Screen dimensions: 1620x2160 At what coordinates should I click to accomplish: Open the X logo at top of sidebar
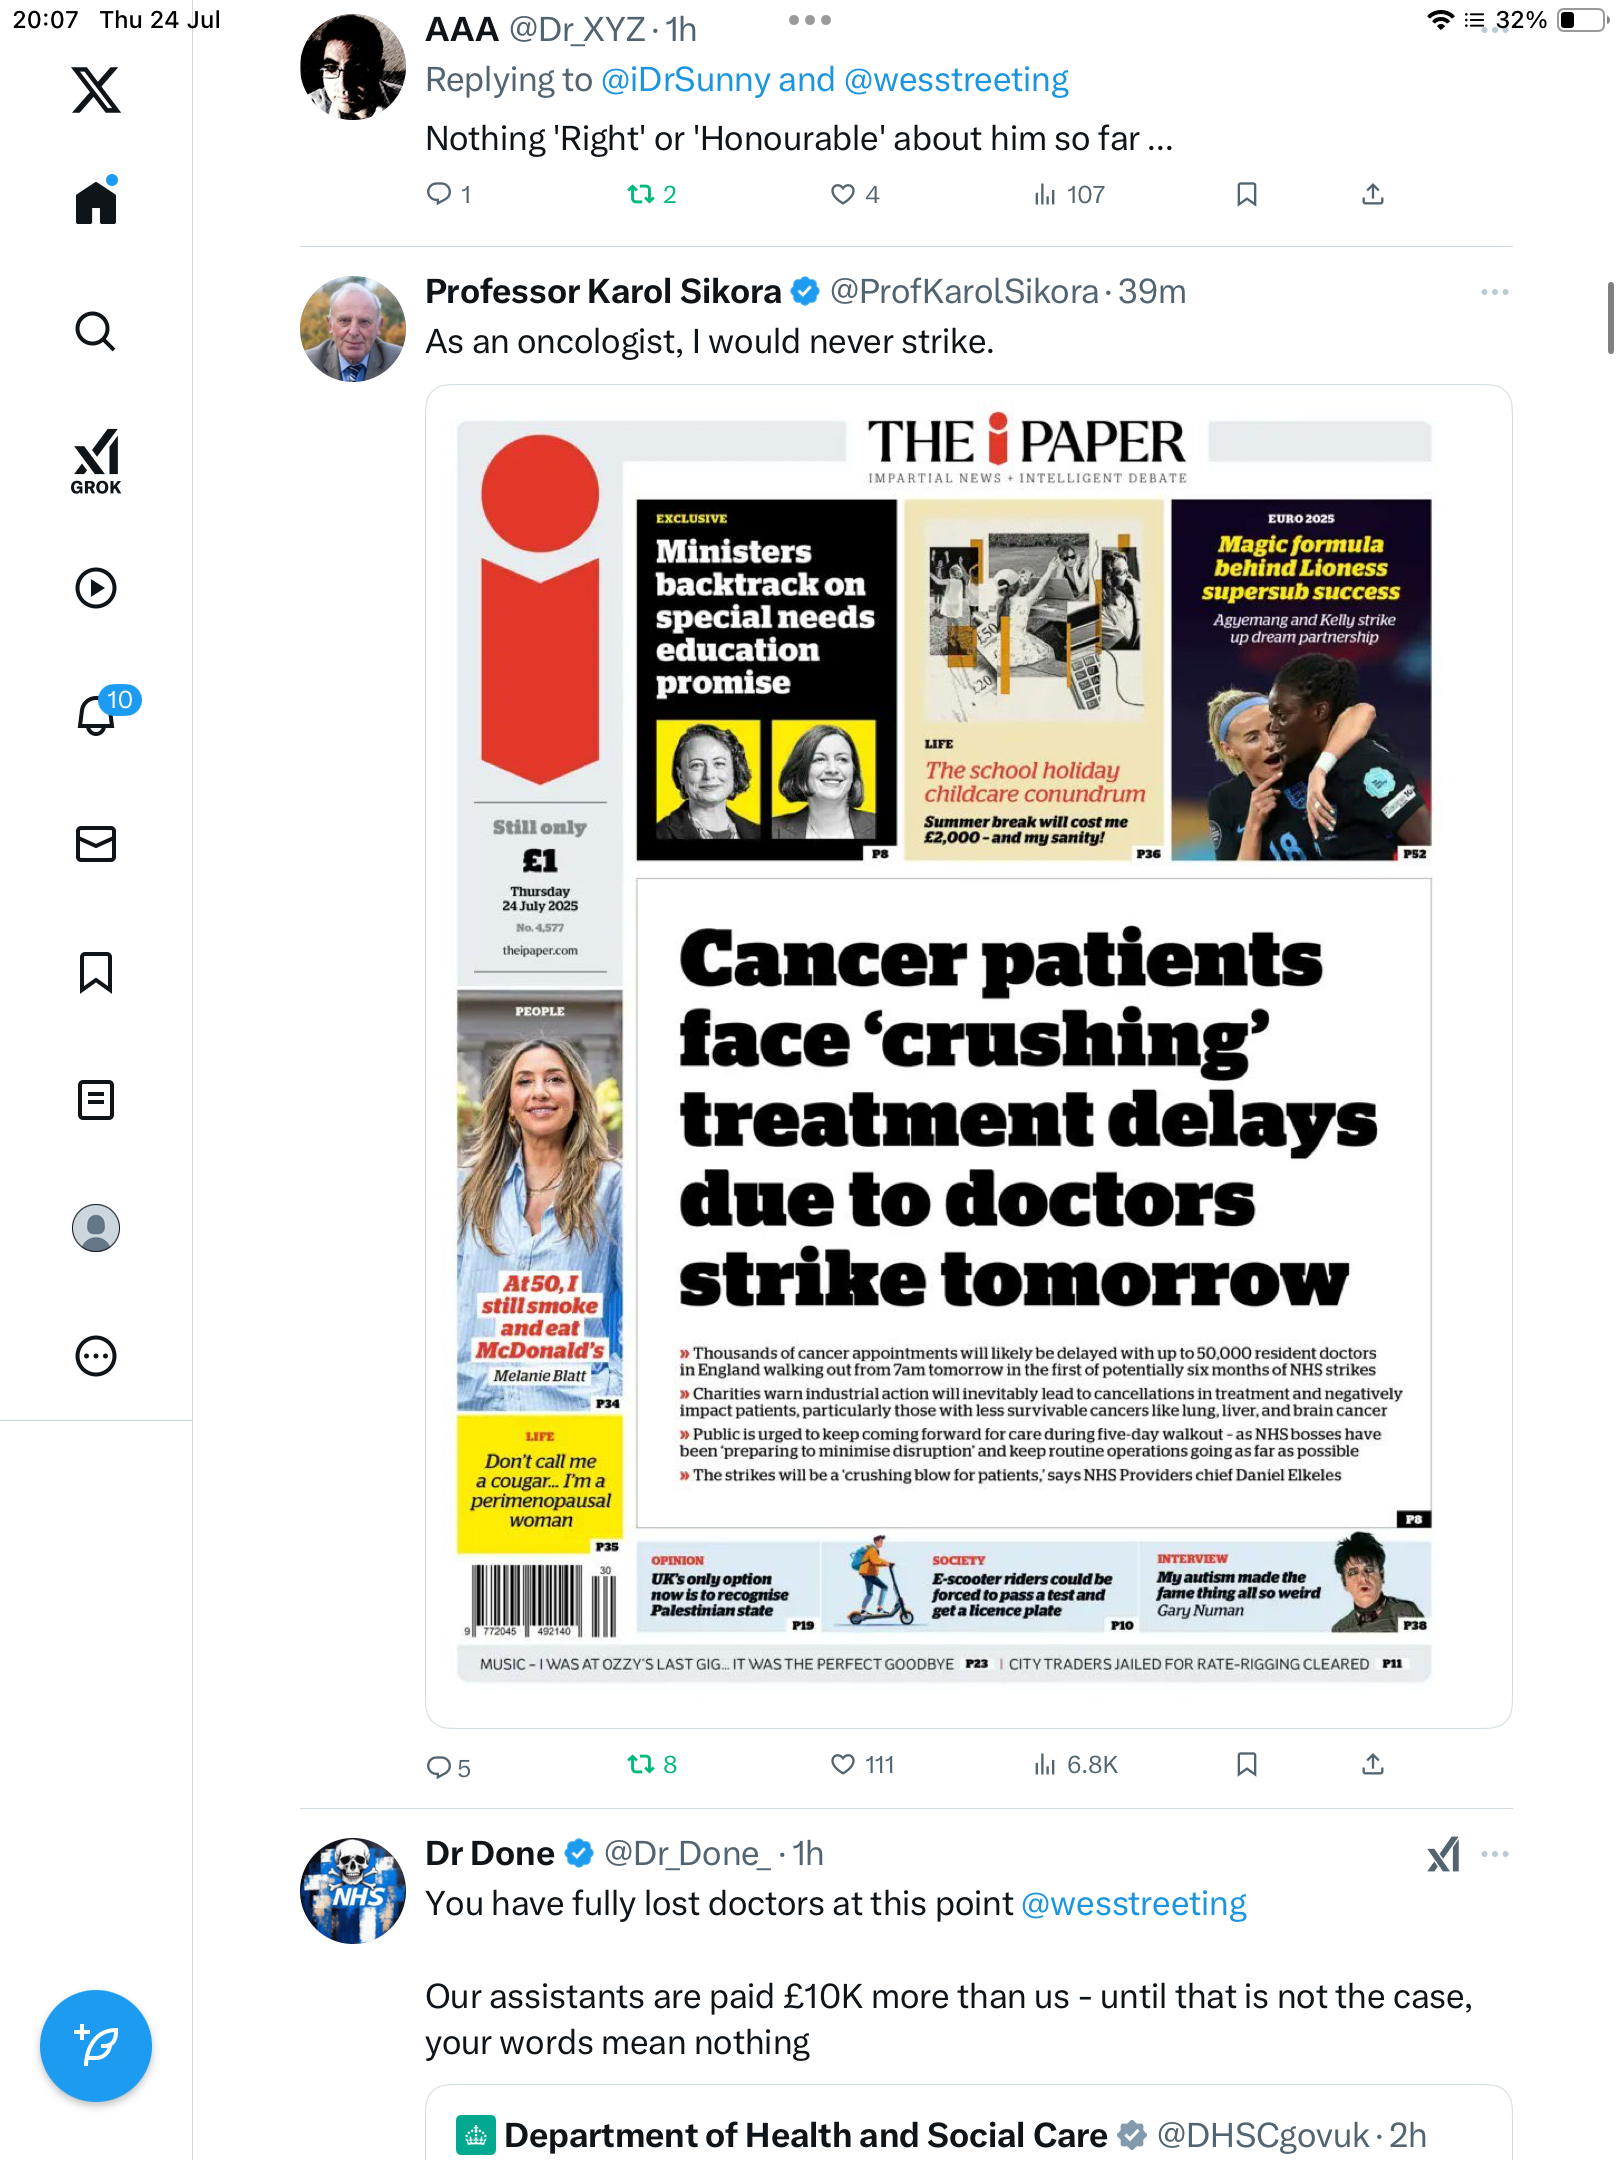tap(96, 90)
